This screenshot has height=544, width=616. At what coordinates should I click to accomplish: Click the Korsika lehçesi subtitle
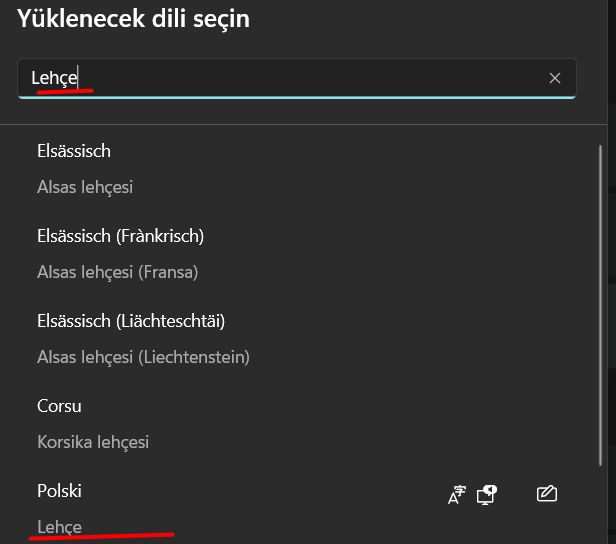pyautogui.click(x=93, y=442)
